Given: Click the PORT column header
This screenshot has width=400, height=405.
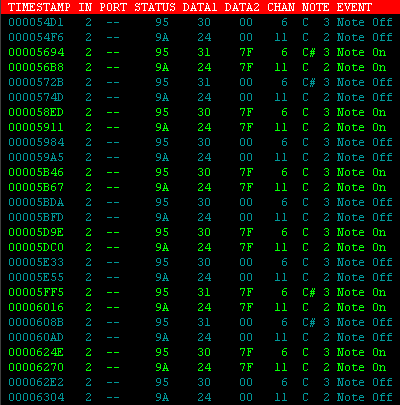Looking at the screenshot, I should pyautogui.click(x=113, y=7).
